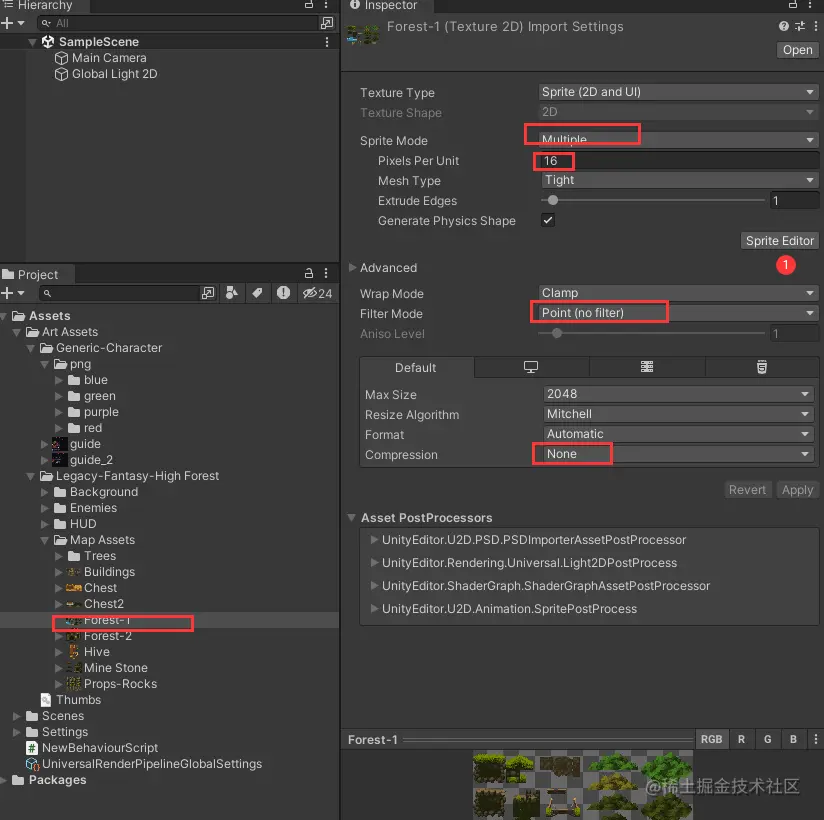Open the Inspector component context menu
Screen dimensions: 824x820
[x=816, y=26]
